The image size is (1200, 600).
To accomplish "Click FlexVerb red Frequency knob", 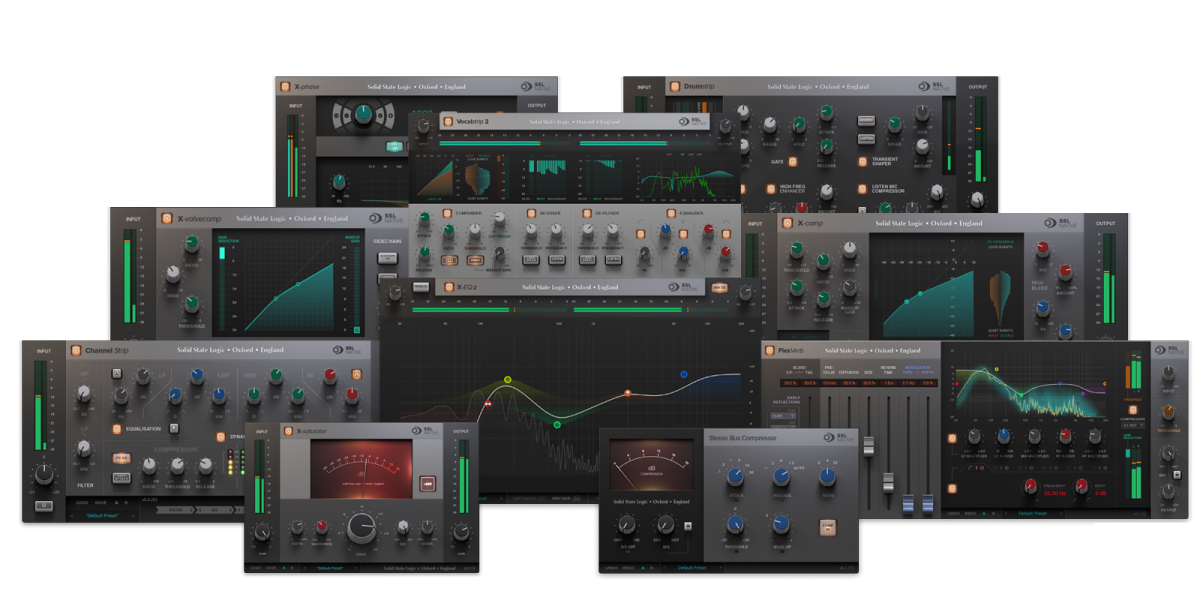I will coord(1031,485).
